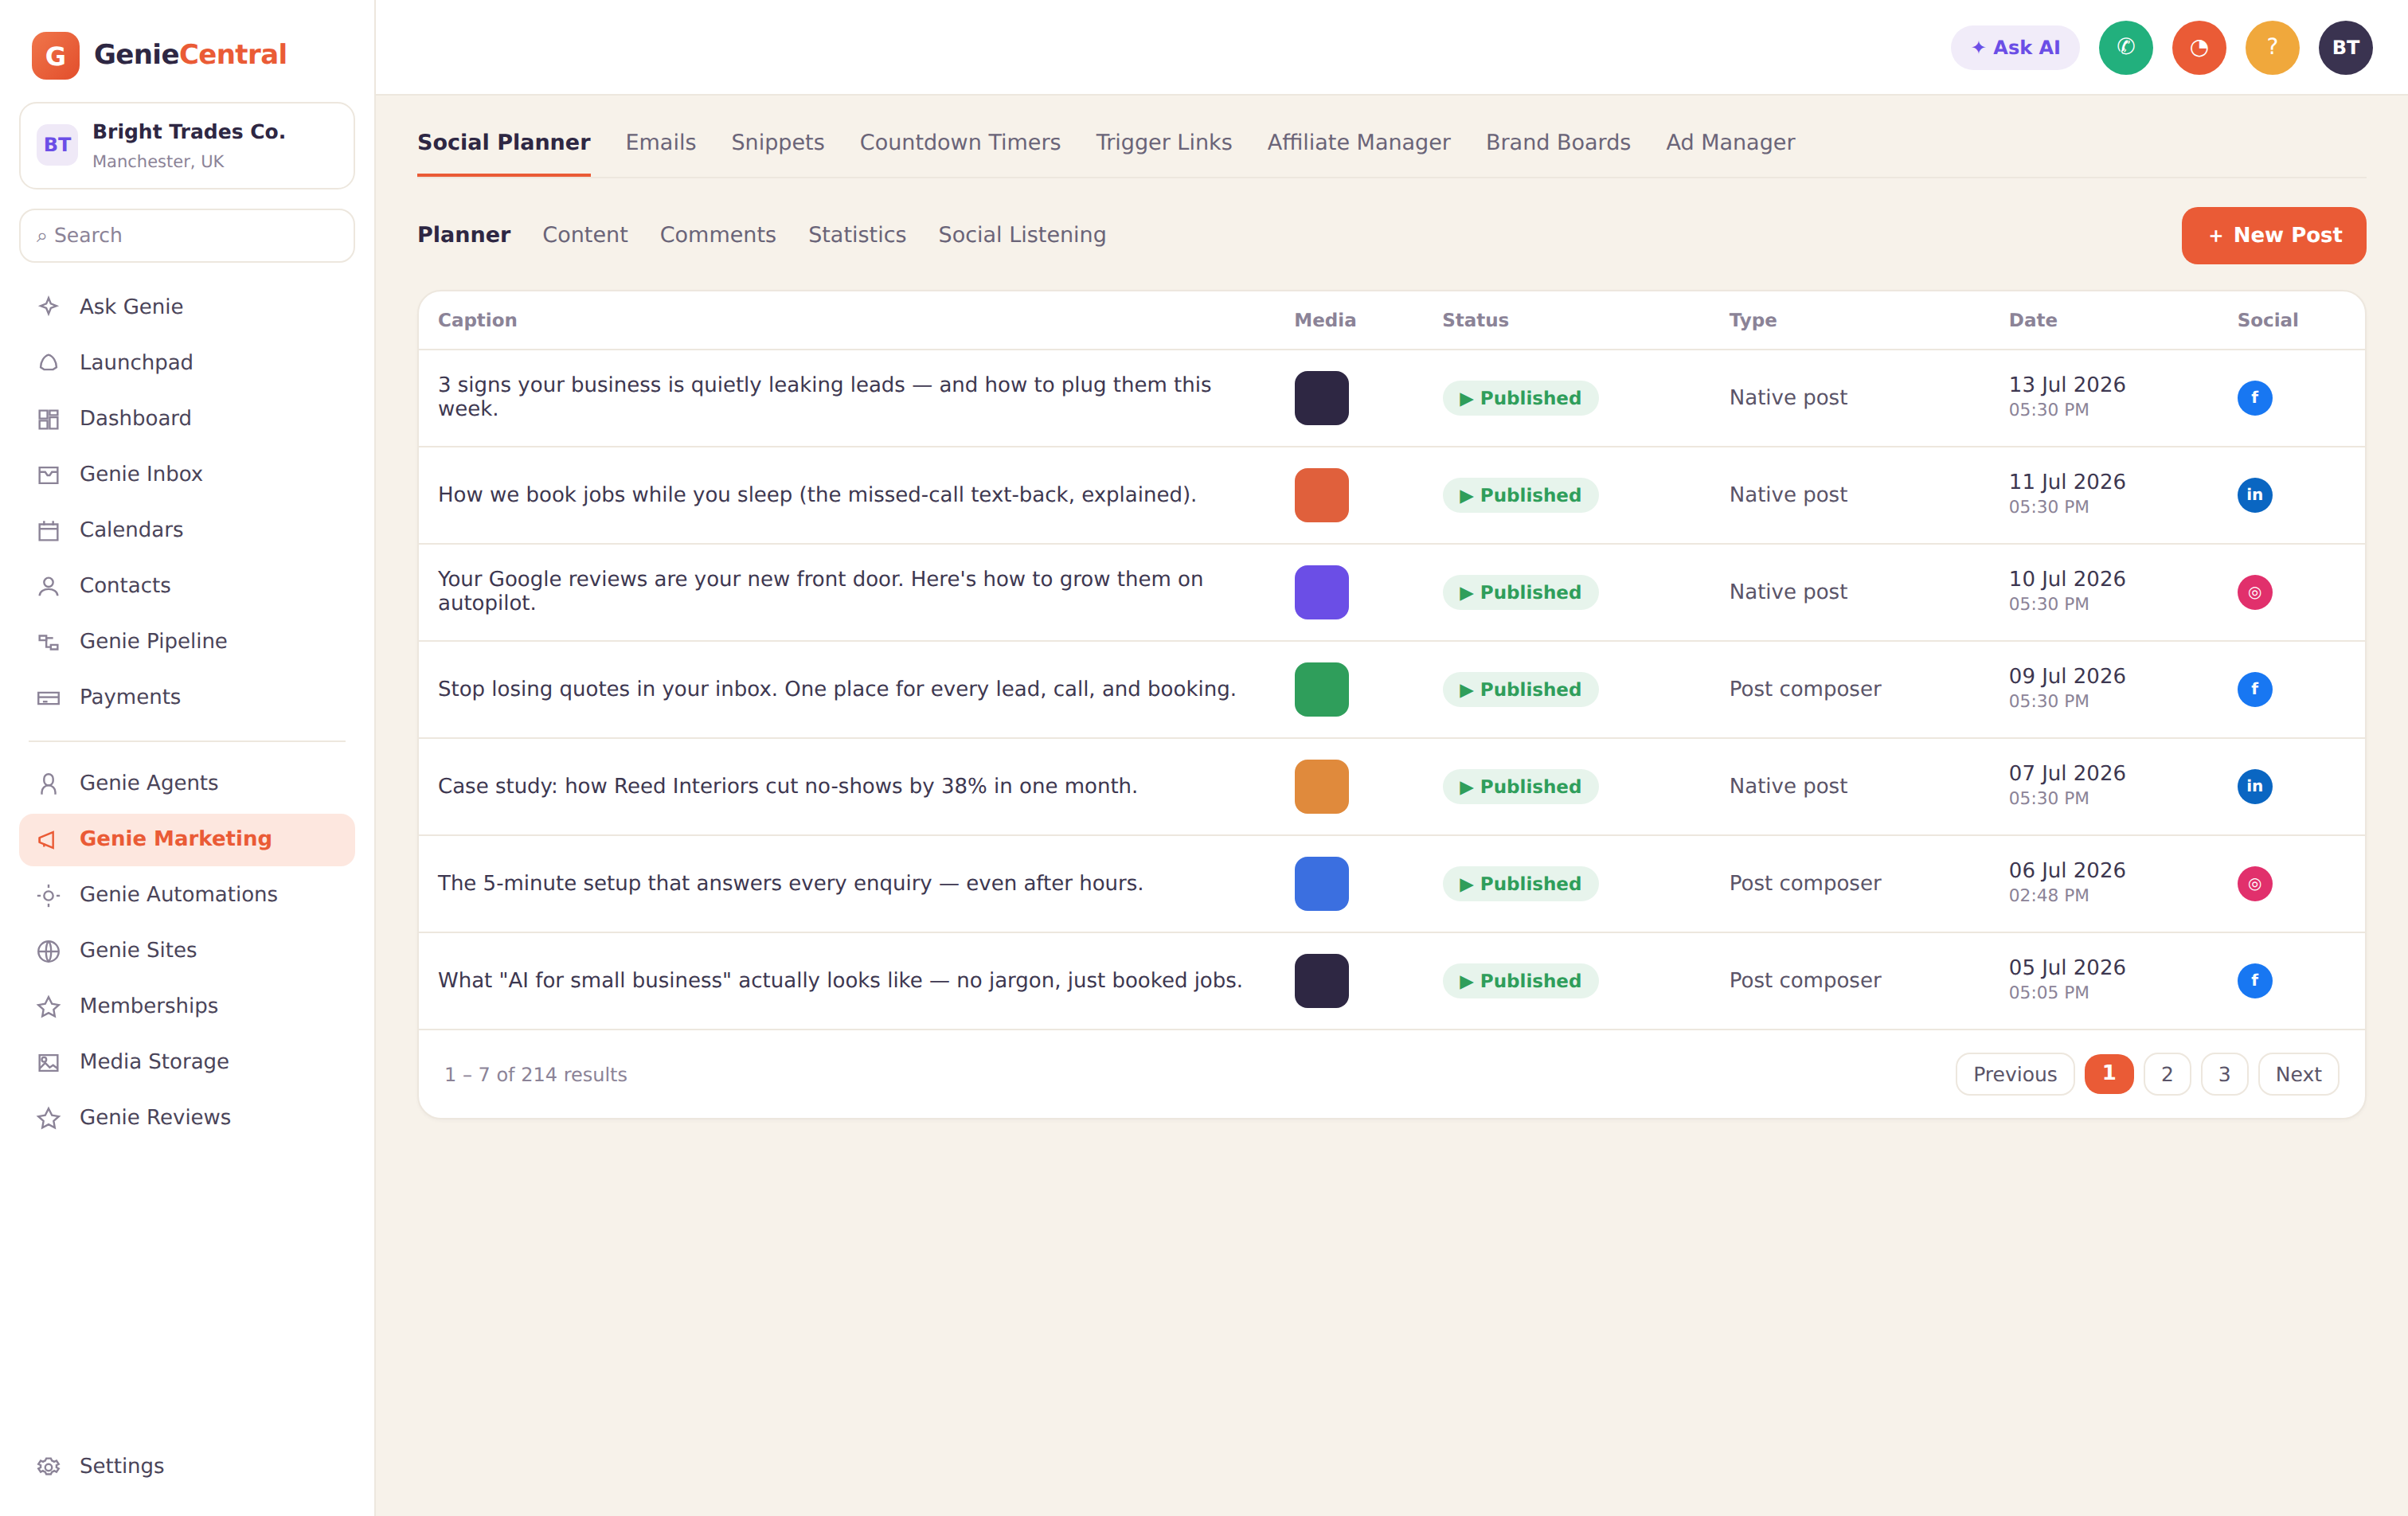Click the Date column header

tap(2032, 320)
